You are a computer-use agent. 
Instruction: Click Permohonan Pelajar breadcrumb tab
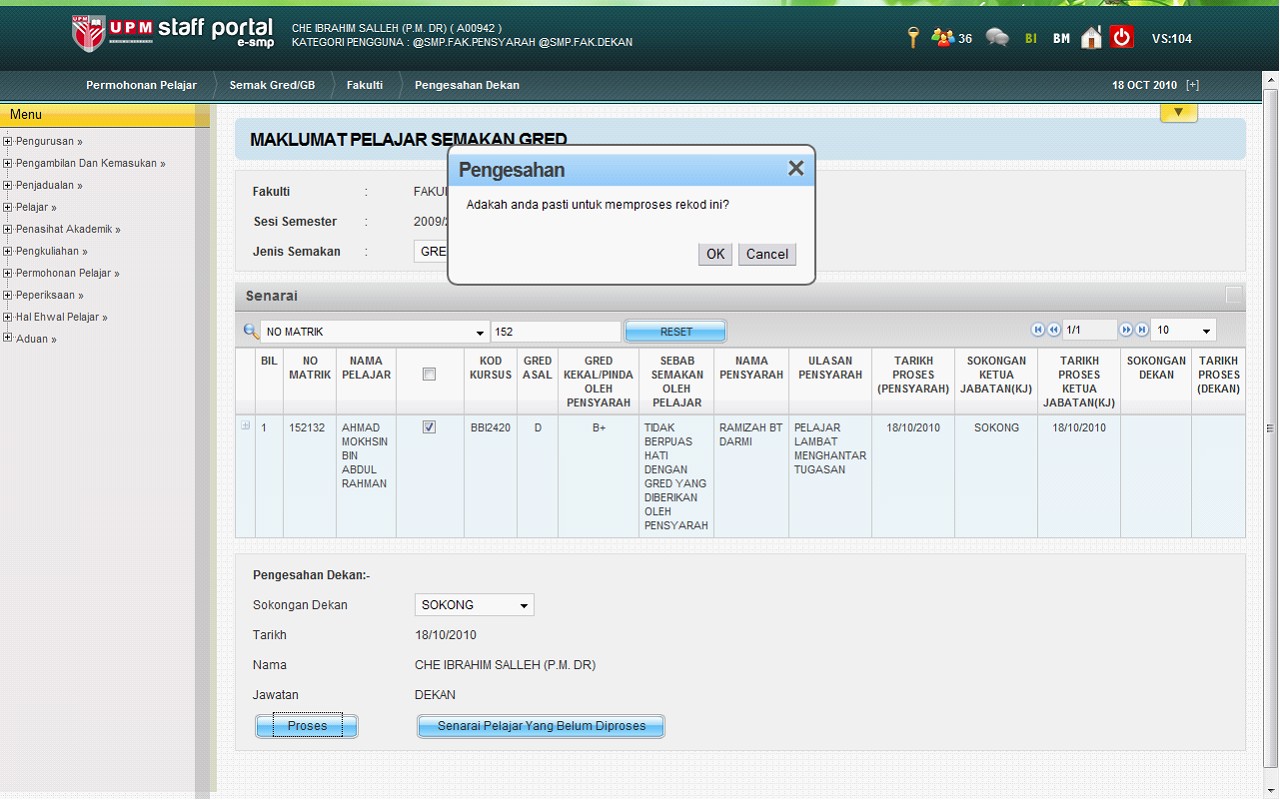141,85
